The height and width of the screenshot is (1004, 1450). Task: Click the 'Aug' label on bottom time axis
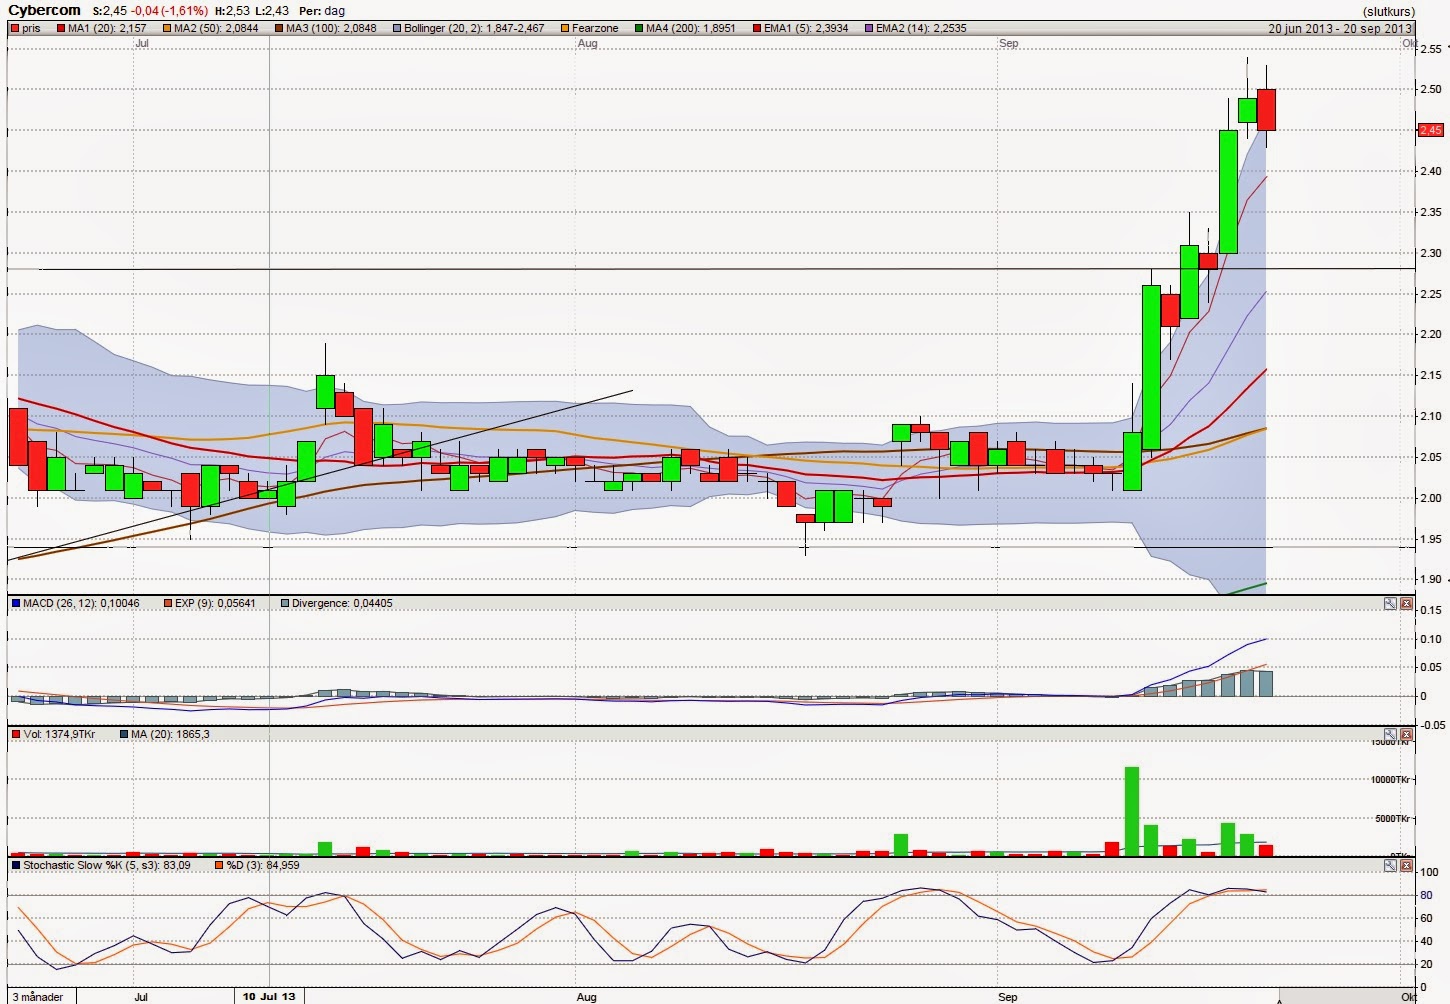click(587, 997)
